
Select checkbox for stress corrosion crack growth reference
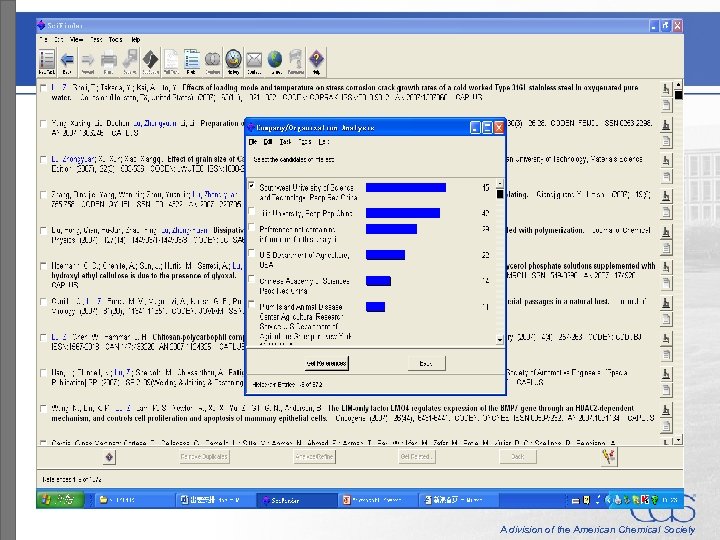44,88
